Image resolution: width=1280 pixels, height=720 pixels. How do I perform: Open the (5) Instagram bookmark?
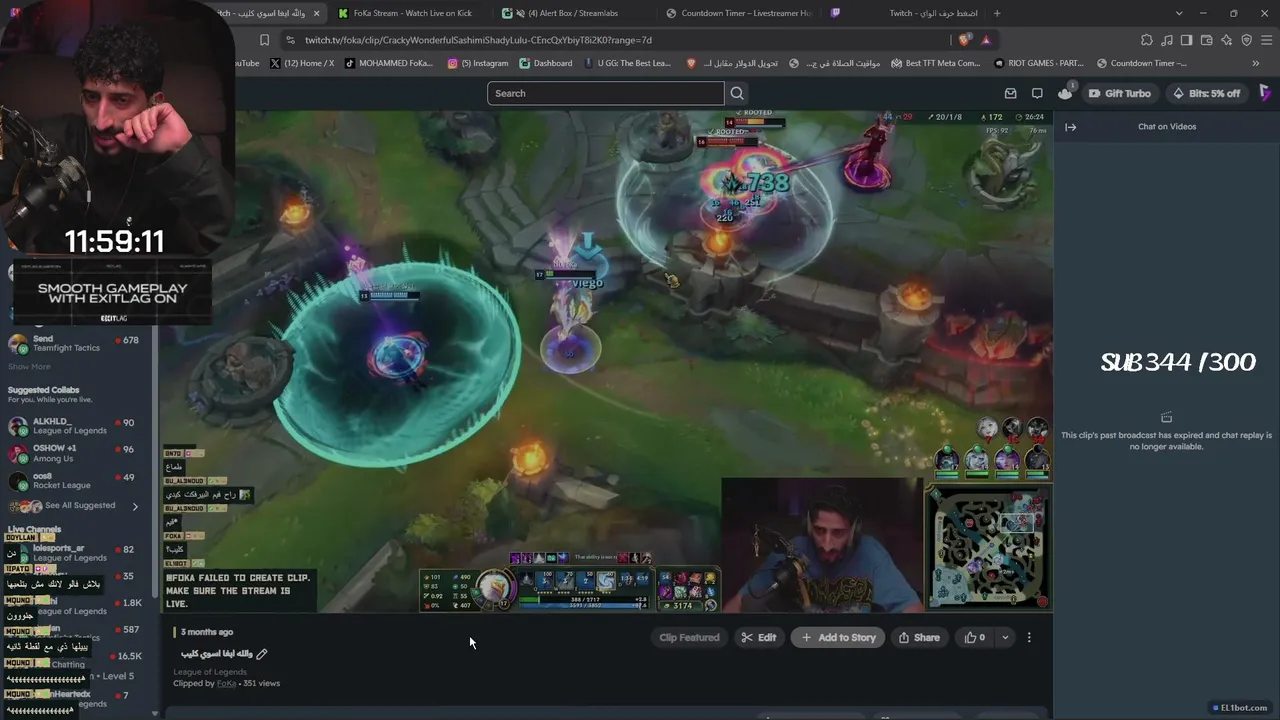tap(478, 63)
